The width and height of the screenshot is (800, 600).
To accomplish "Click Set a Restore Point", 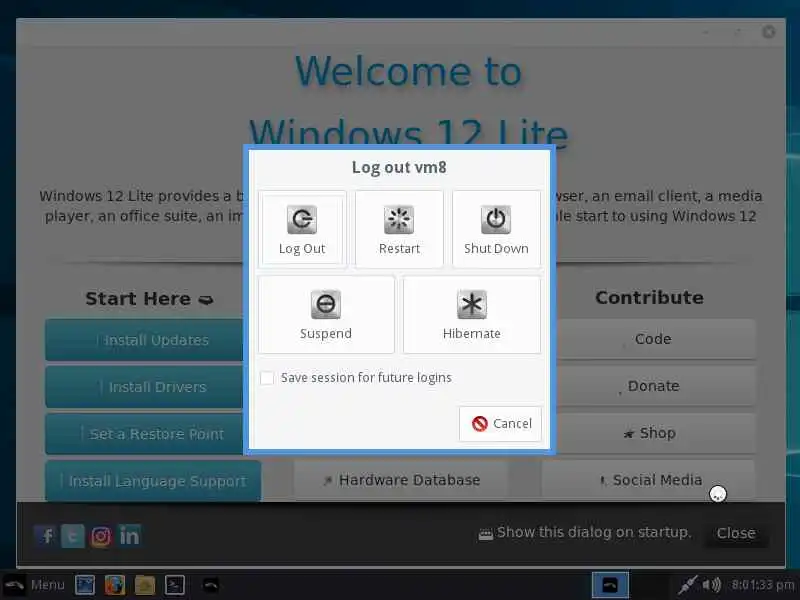I will pyautogui.click(x=144, y=434).
